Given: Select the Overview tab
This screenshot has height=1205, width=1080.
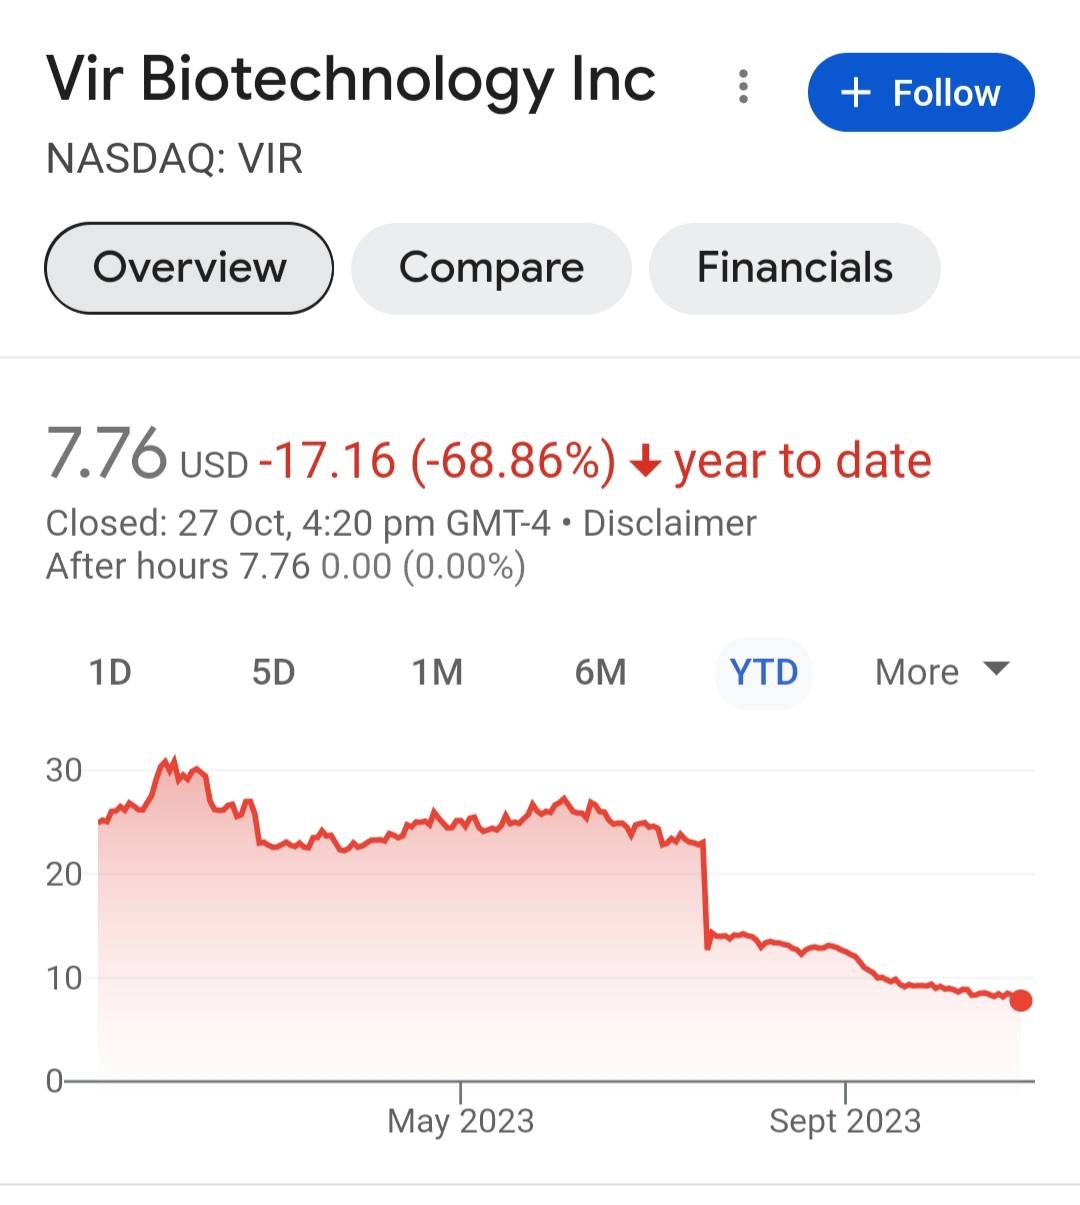Looking at the screenshot, I should (189, 268).
